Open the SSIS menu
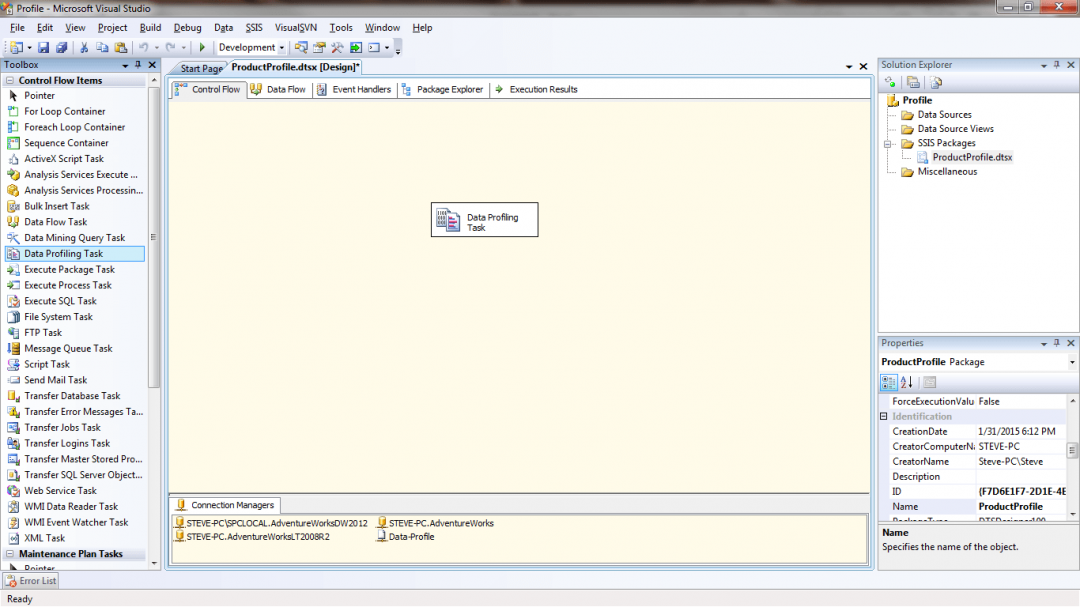This screenshot has width=1080, height=607. (x=254, y=28)
